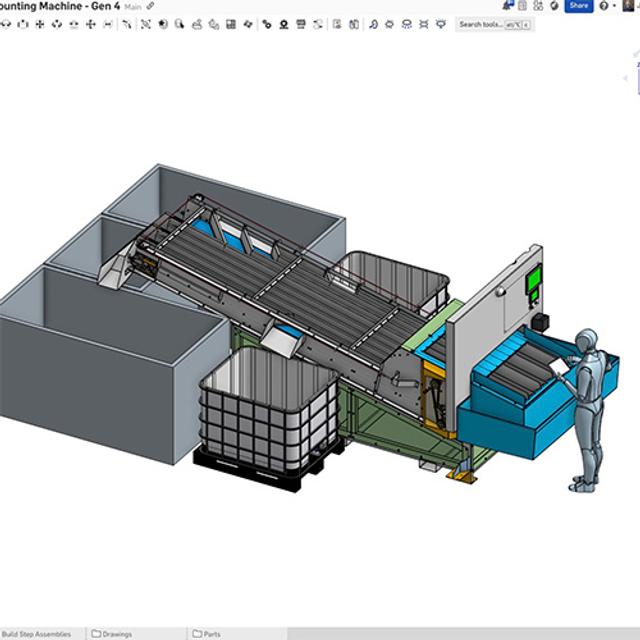Click the Counting Machine - Gen 4 title
The image size is (640, 640).
tap(58, 7)
